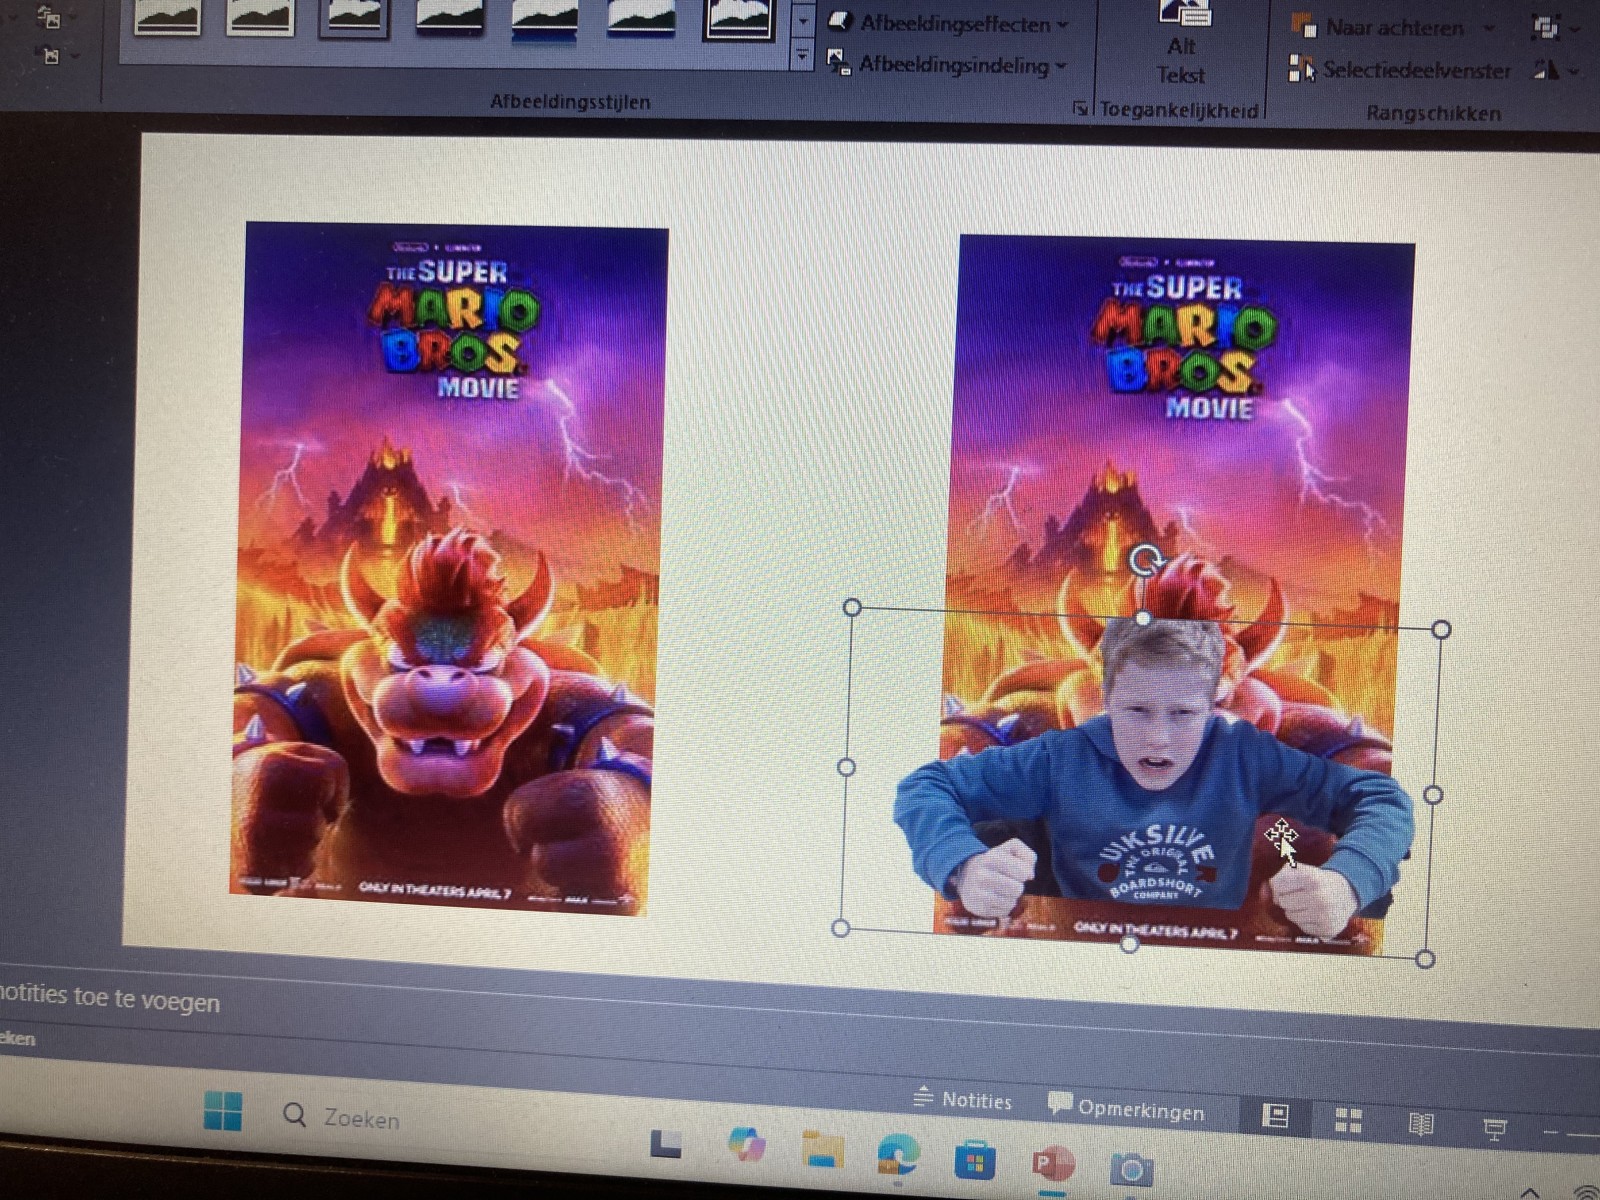1600x1200 pixels.
Task: Click the rotation handle above the boy's photo
Action: point(1145,560)
